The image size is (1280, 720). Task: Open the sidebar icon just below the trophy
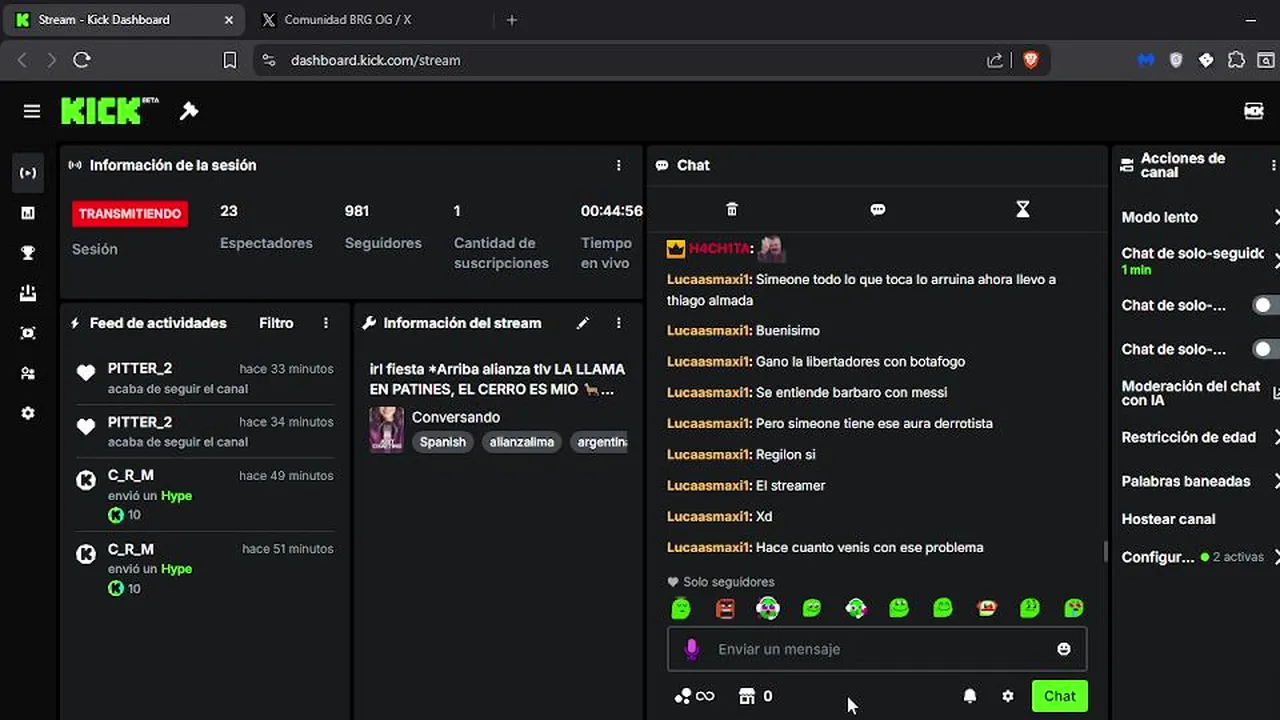[x=28, y=293]
